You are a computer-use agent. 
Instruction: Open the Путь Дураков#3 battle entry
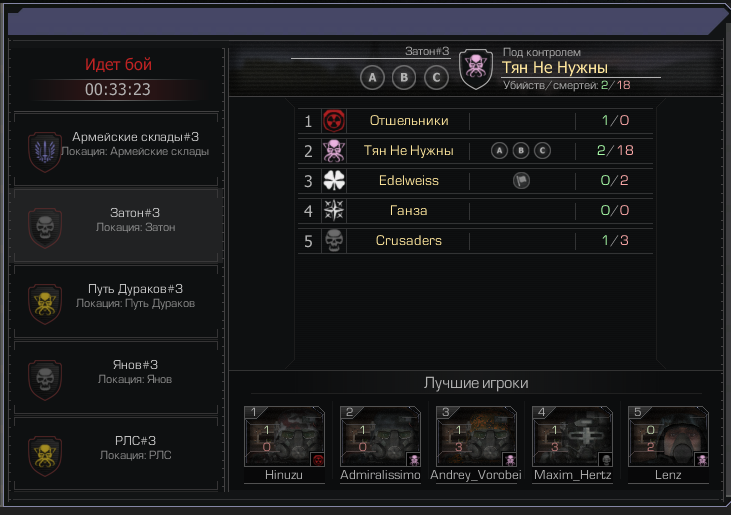point(116,302)
